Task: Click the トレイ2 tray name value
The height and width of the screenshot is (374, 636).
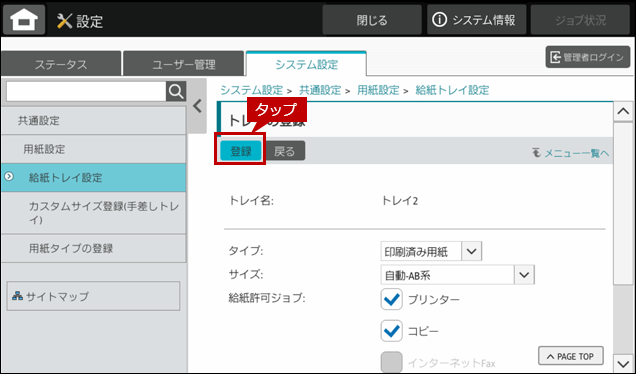Action: [400, 201]
